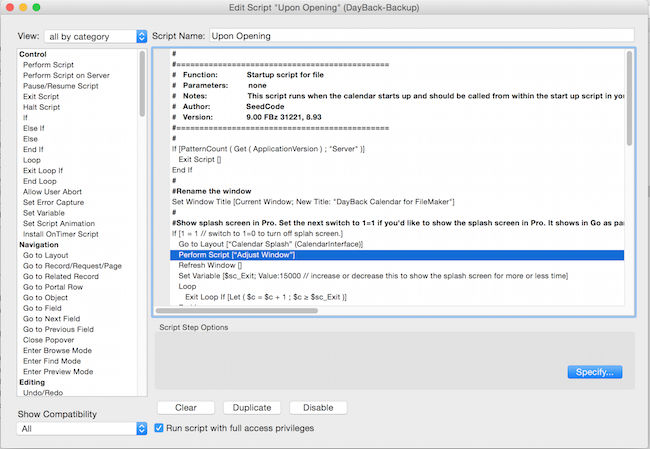Select the '# Author: SeedCode' comment line

click(x=228, y=107)
